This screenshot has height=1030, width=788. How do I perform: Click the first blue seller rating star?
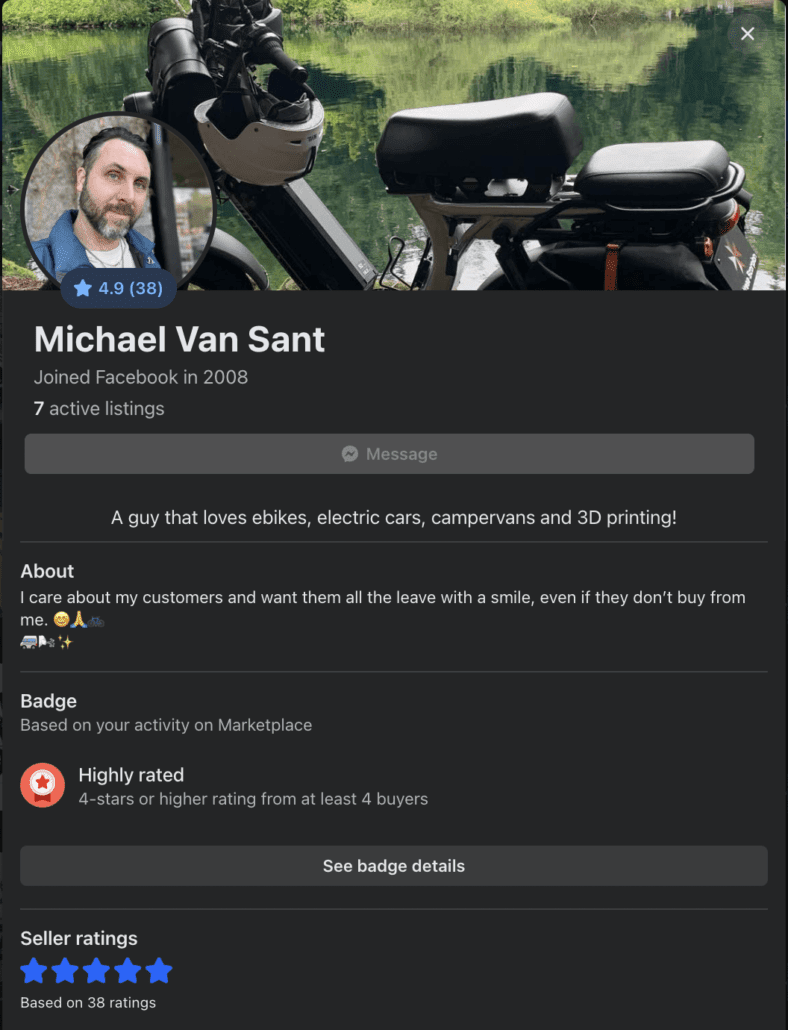[x=34, y=971]
